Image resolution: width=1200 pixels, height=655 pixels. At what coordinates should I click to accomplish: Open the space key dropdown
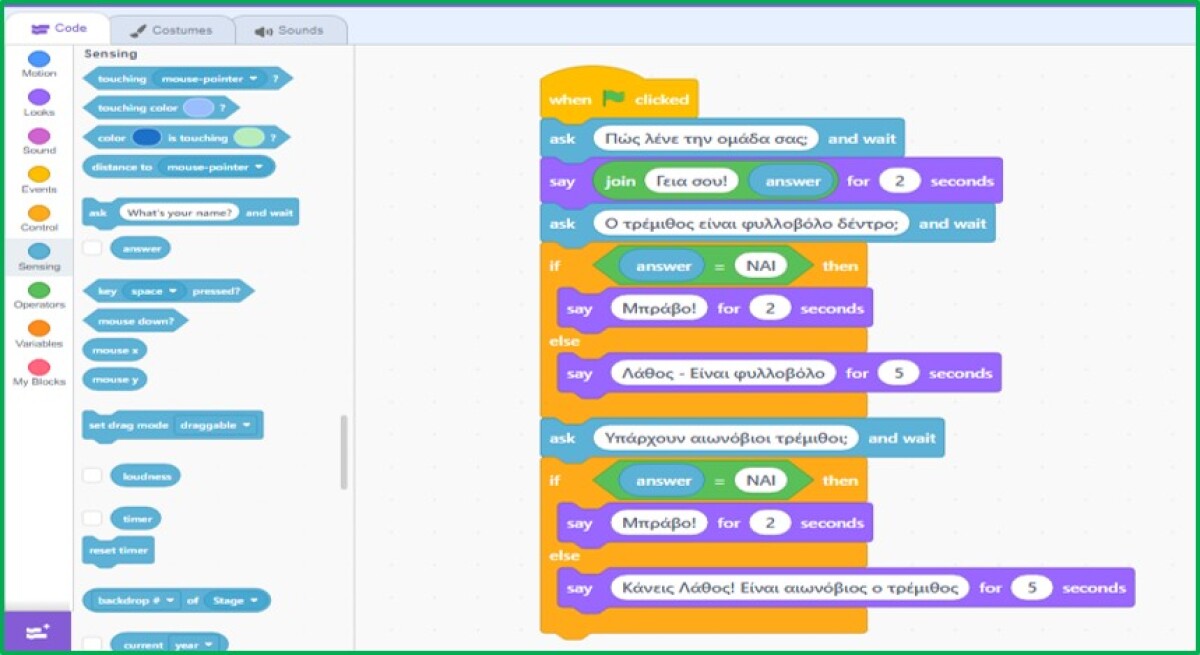[153, 291]
